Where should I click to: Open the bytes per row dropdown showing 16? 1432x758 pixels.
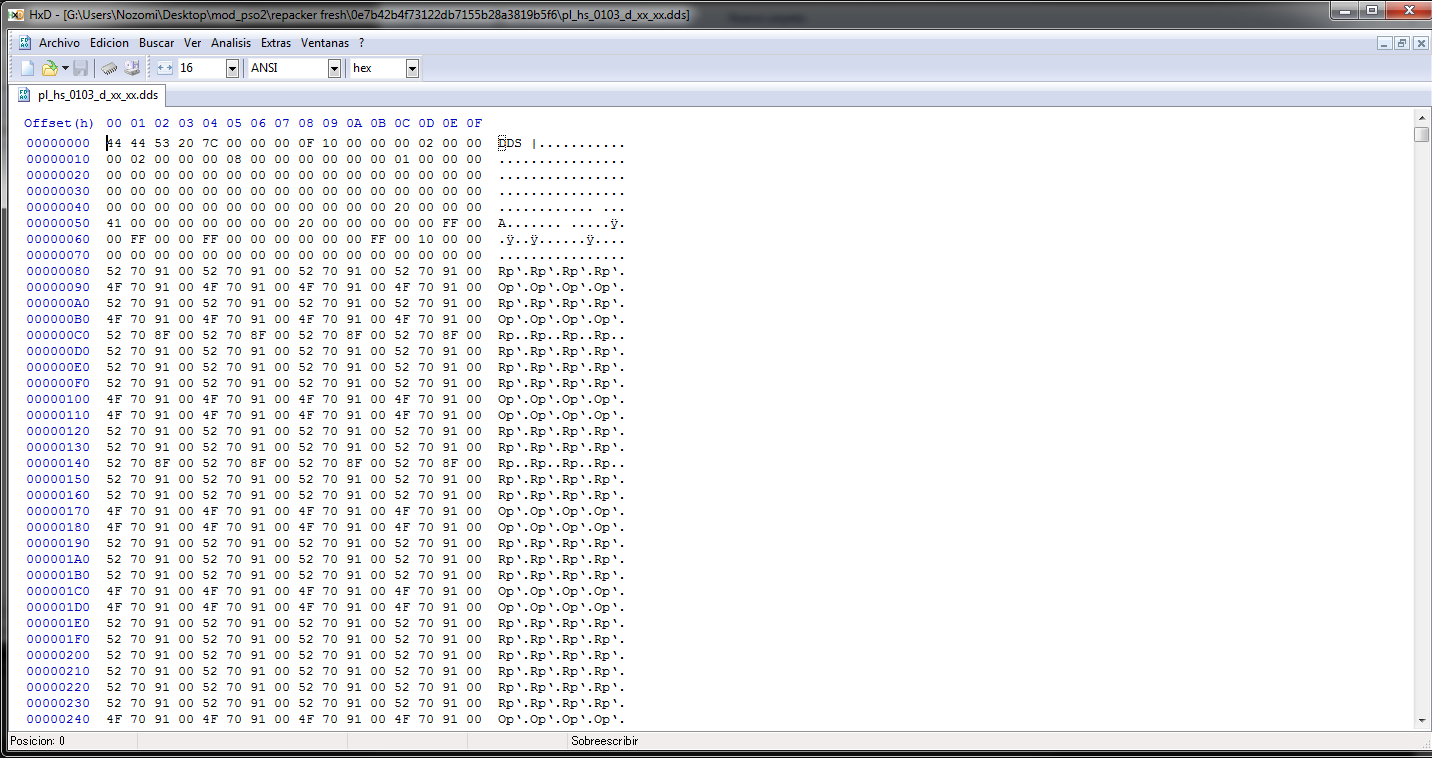click(232, 68)
